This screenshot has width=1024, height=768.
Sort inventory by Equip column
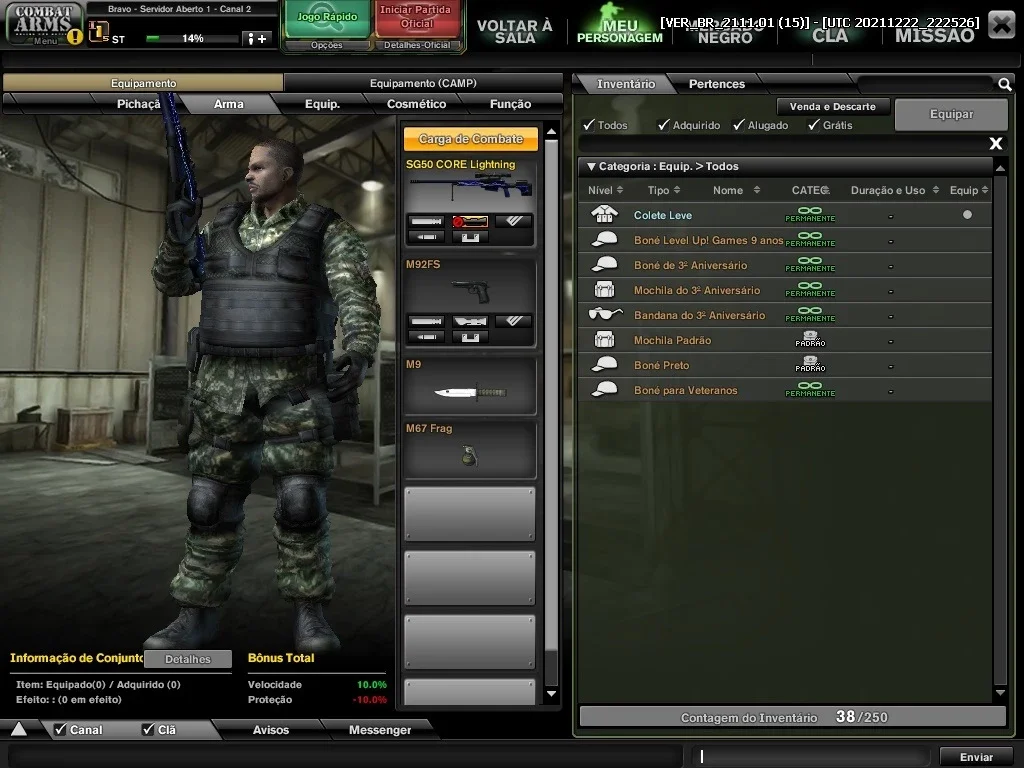[x=969, y=190]
